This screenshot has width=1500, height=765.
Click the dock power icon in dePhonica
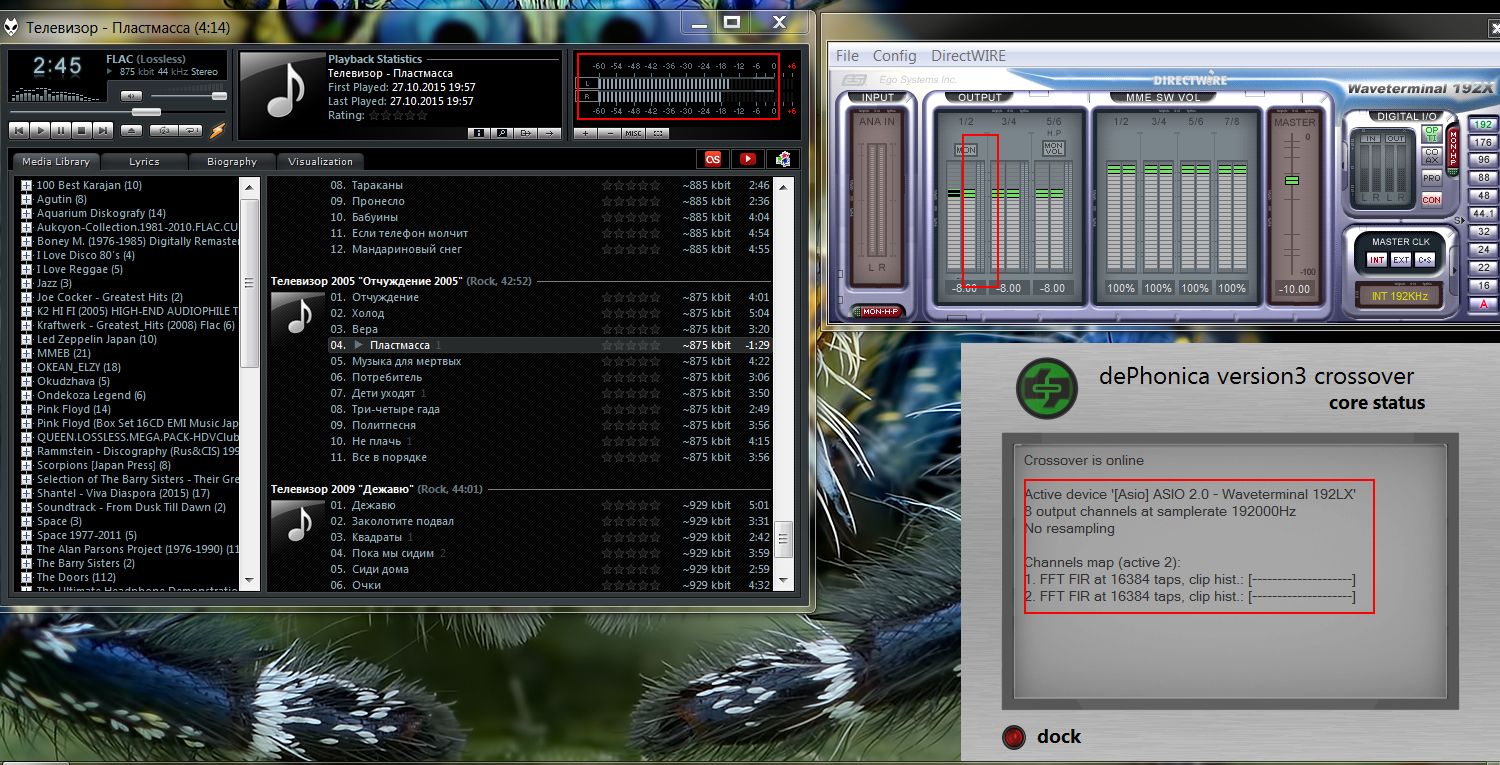point(1014,737)
